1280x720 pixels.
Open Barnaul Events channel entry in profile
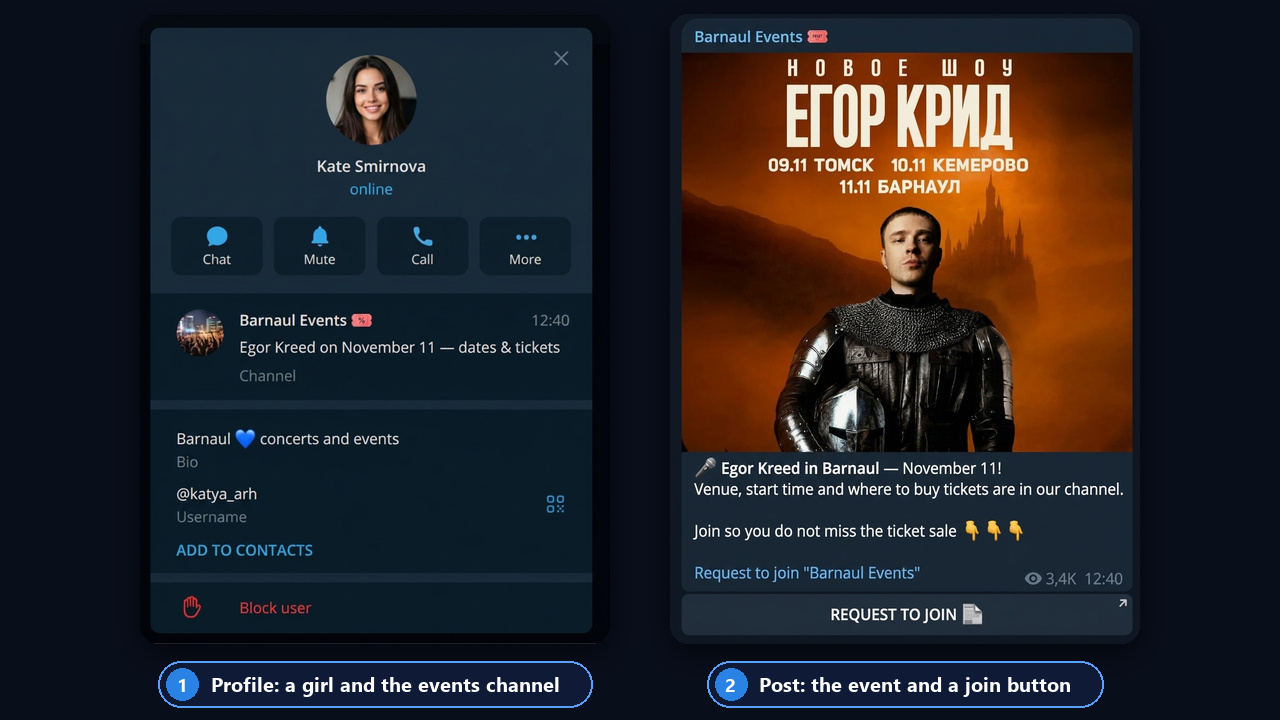[x=371, y=347]
